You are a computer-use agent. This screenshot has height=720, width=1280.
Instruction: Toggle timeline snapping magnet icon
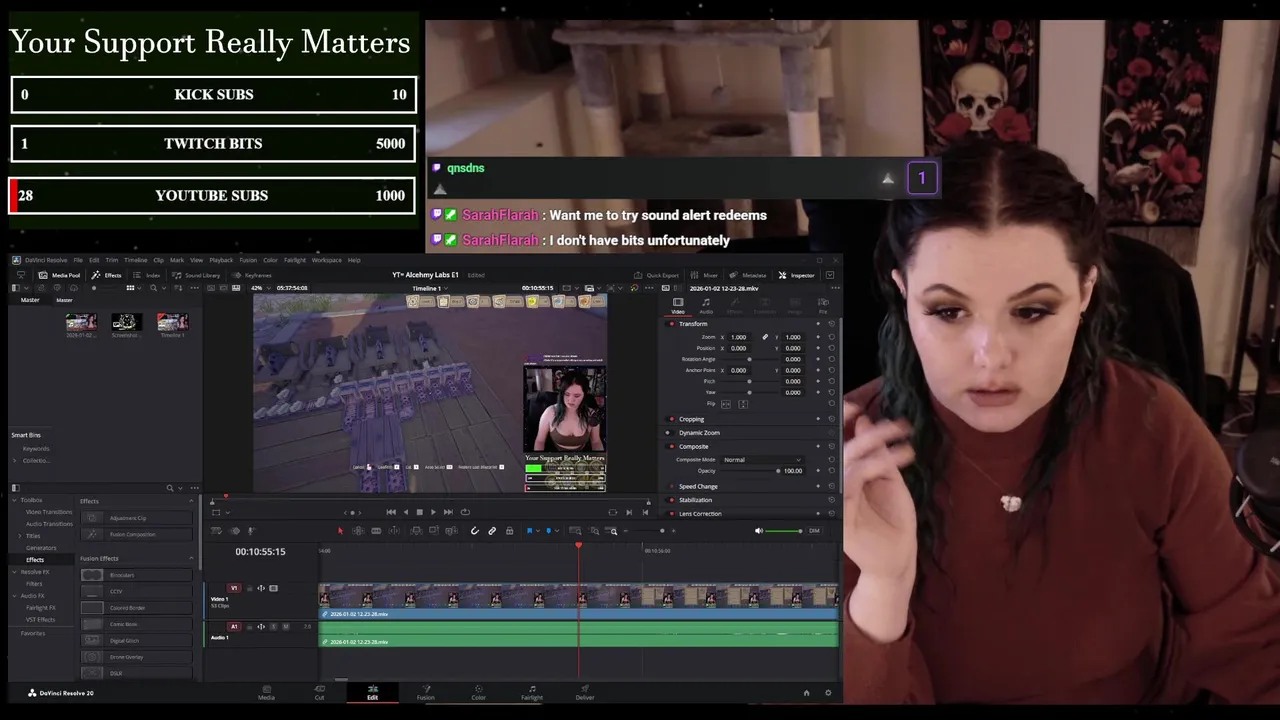click(474, 531)
